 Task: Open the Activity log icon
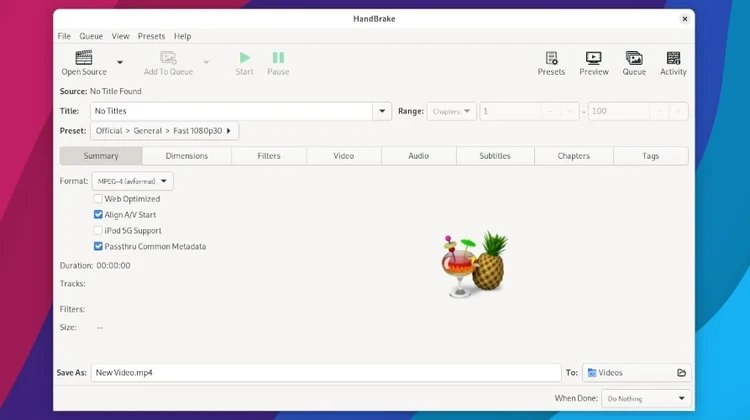coord(673,58)
